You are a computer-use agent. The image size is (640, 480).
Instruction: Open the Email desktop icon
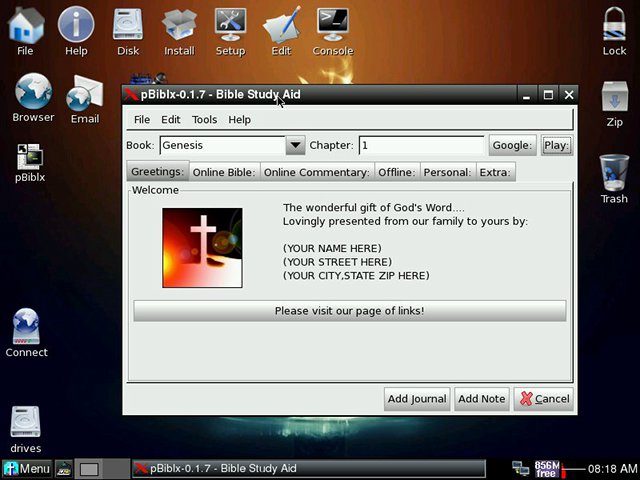[x=85, y=100]
